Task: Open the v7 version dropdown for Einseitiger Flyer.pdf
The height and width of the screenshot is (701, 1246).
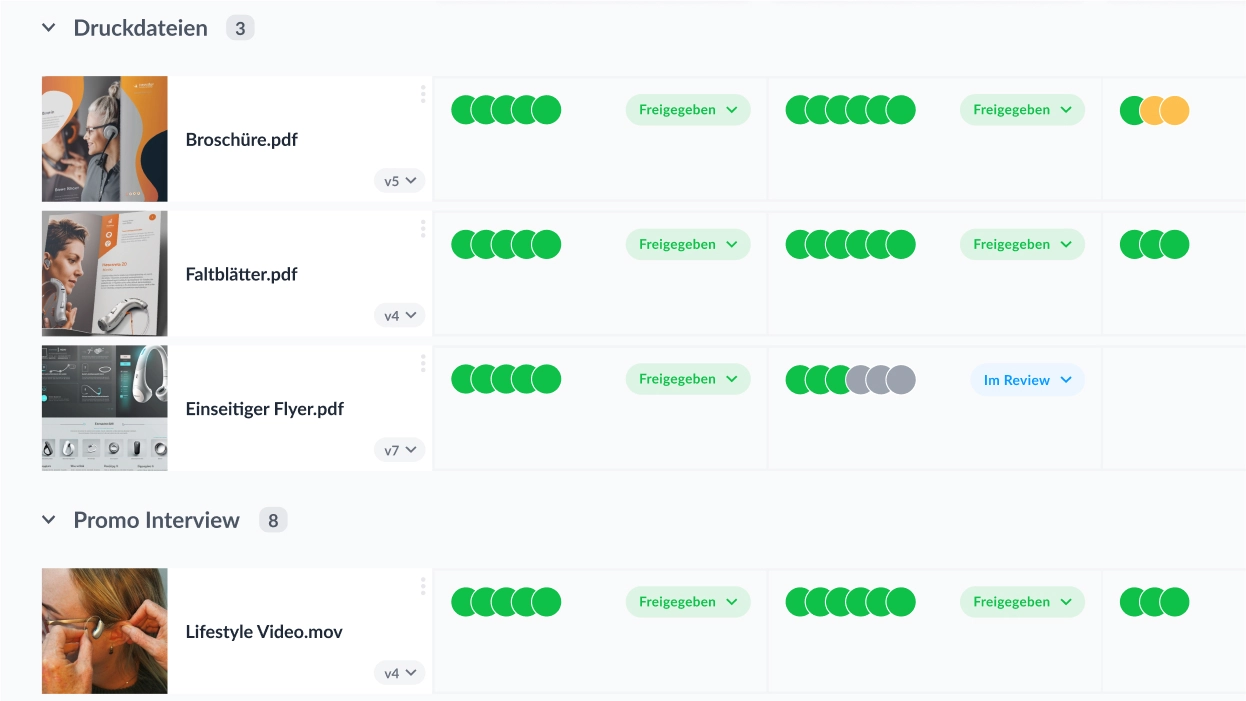Action: click(x=399, y=450)
